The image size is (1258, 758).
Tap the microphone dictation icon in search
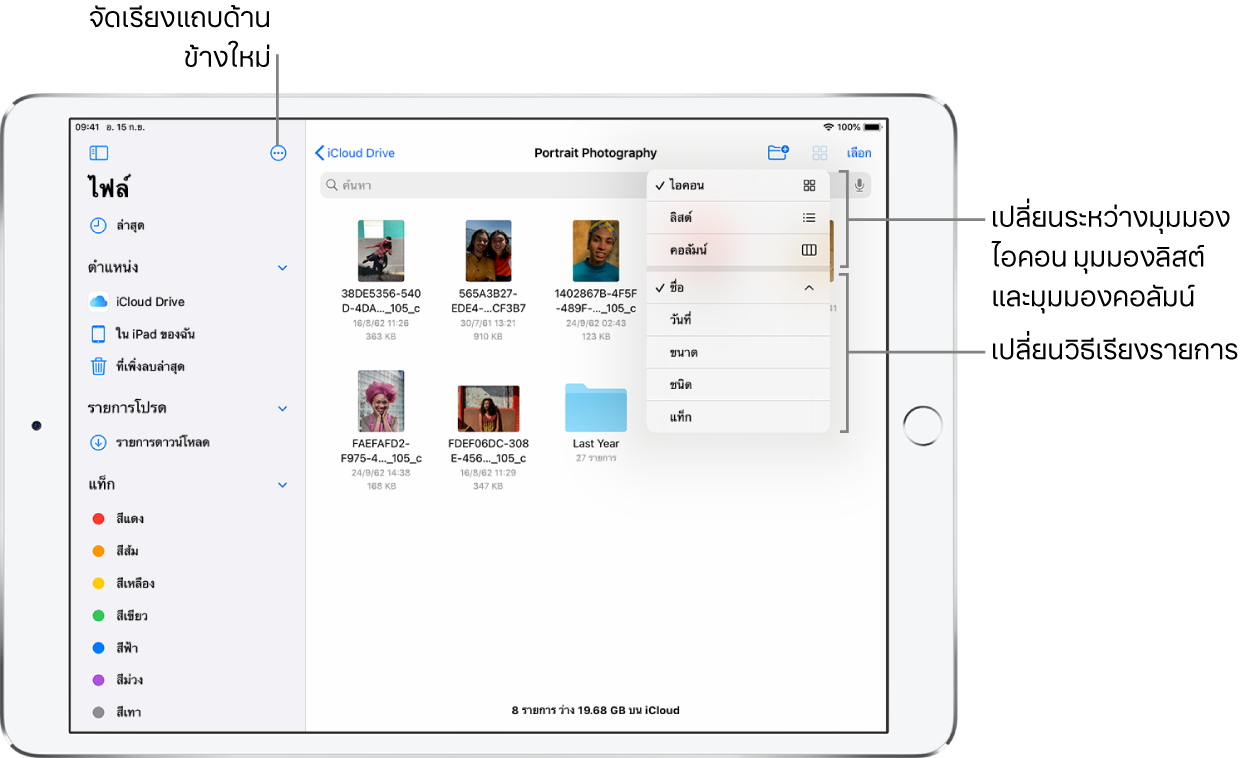859,185
